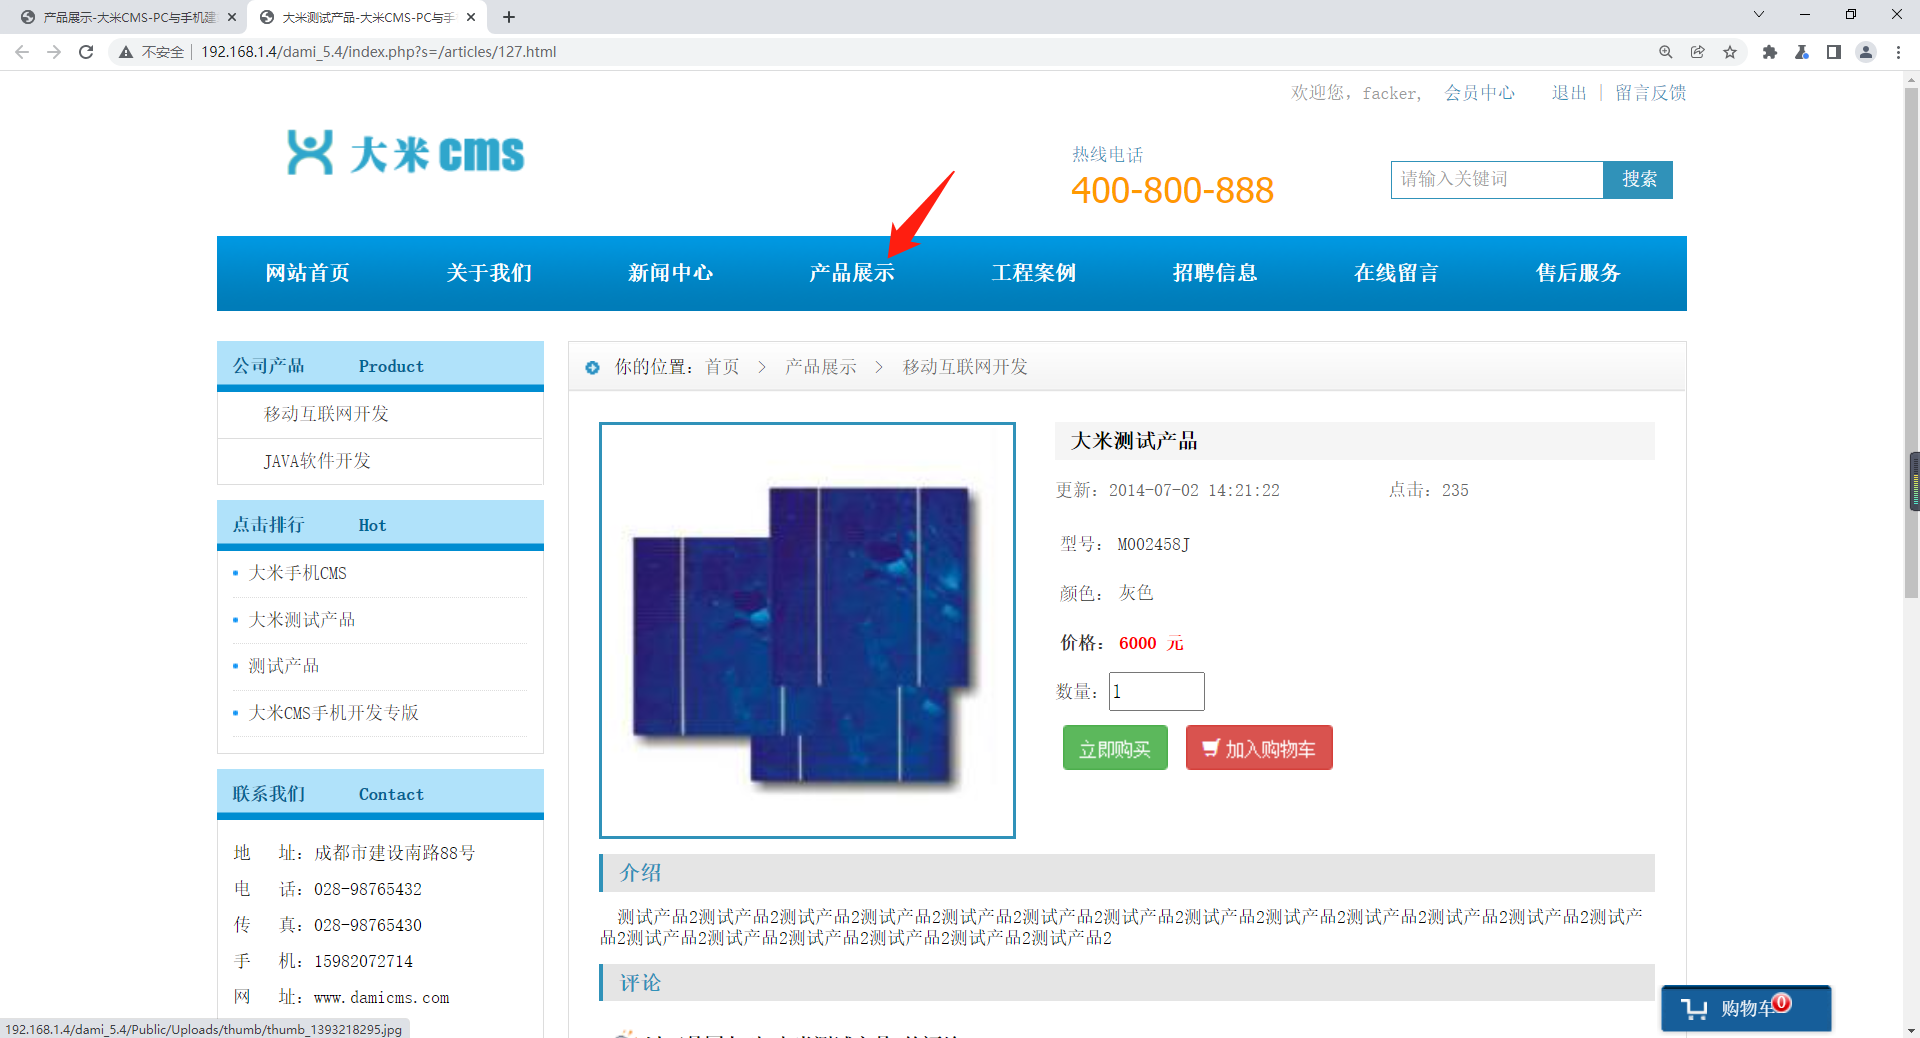This screenshot has width=1920, height=1038.
Task: Open the tab search chevron near window controls
Action: 1758,15
